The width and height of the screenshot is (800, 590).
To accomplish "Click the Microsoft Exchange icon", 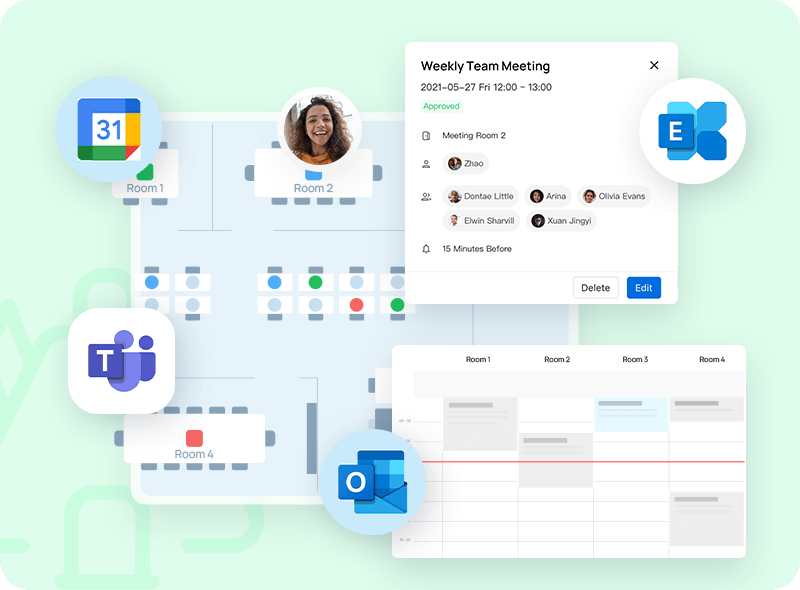I will click(692, 131).
